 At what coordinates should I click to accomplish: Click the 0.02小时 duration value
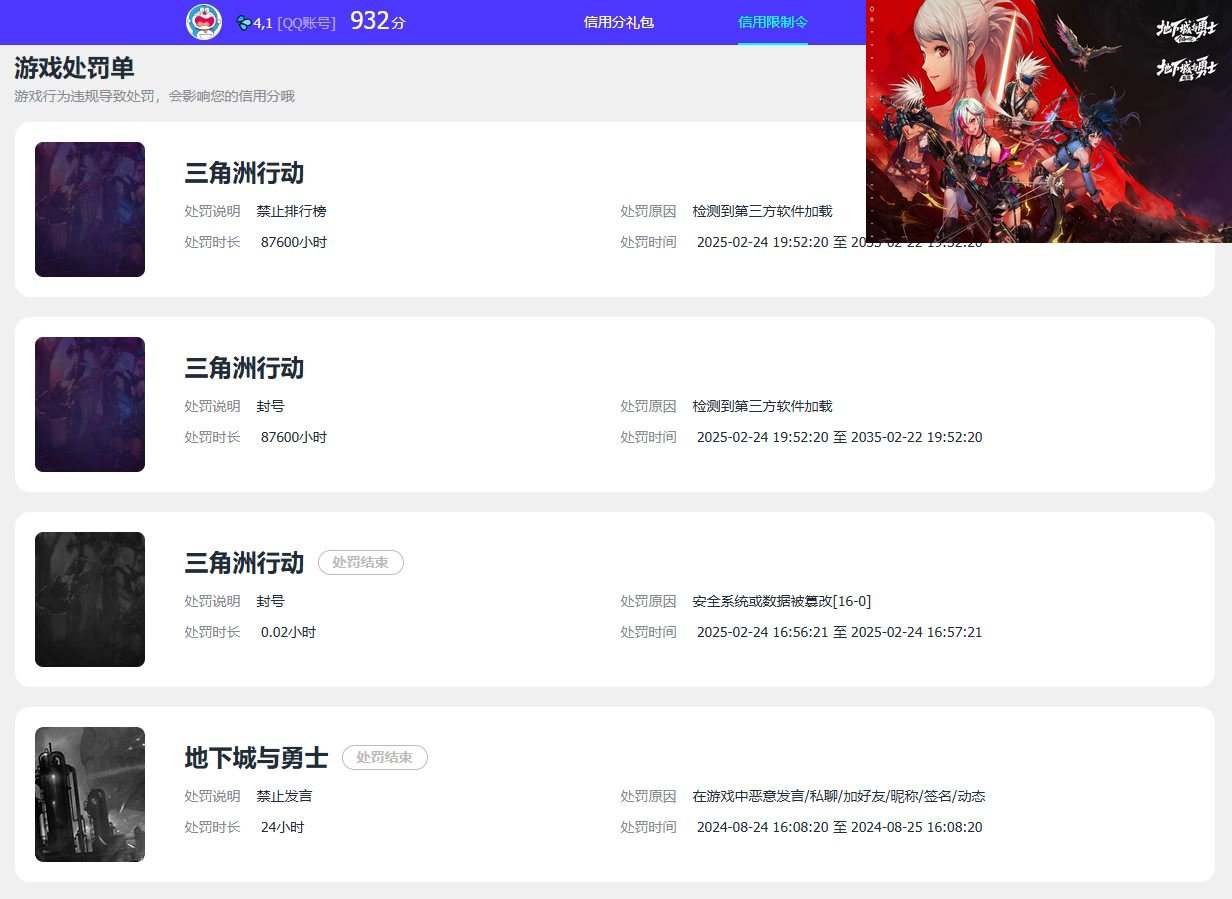[288, 632]
